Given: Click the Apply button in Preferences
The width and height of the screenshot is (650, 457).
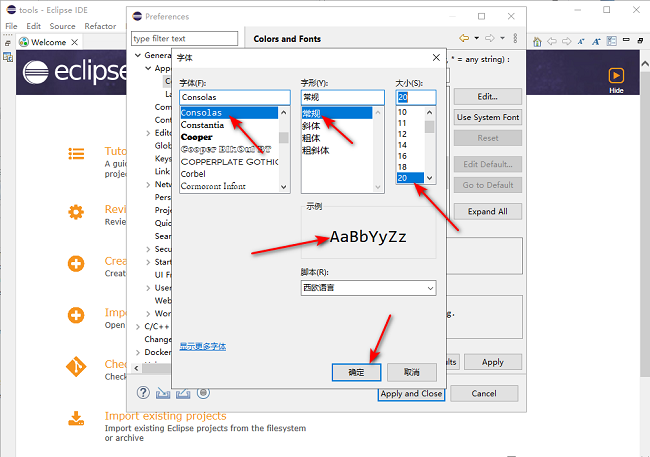Looking at the screenshot, I should tap(492, 362).
